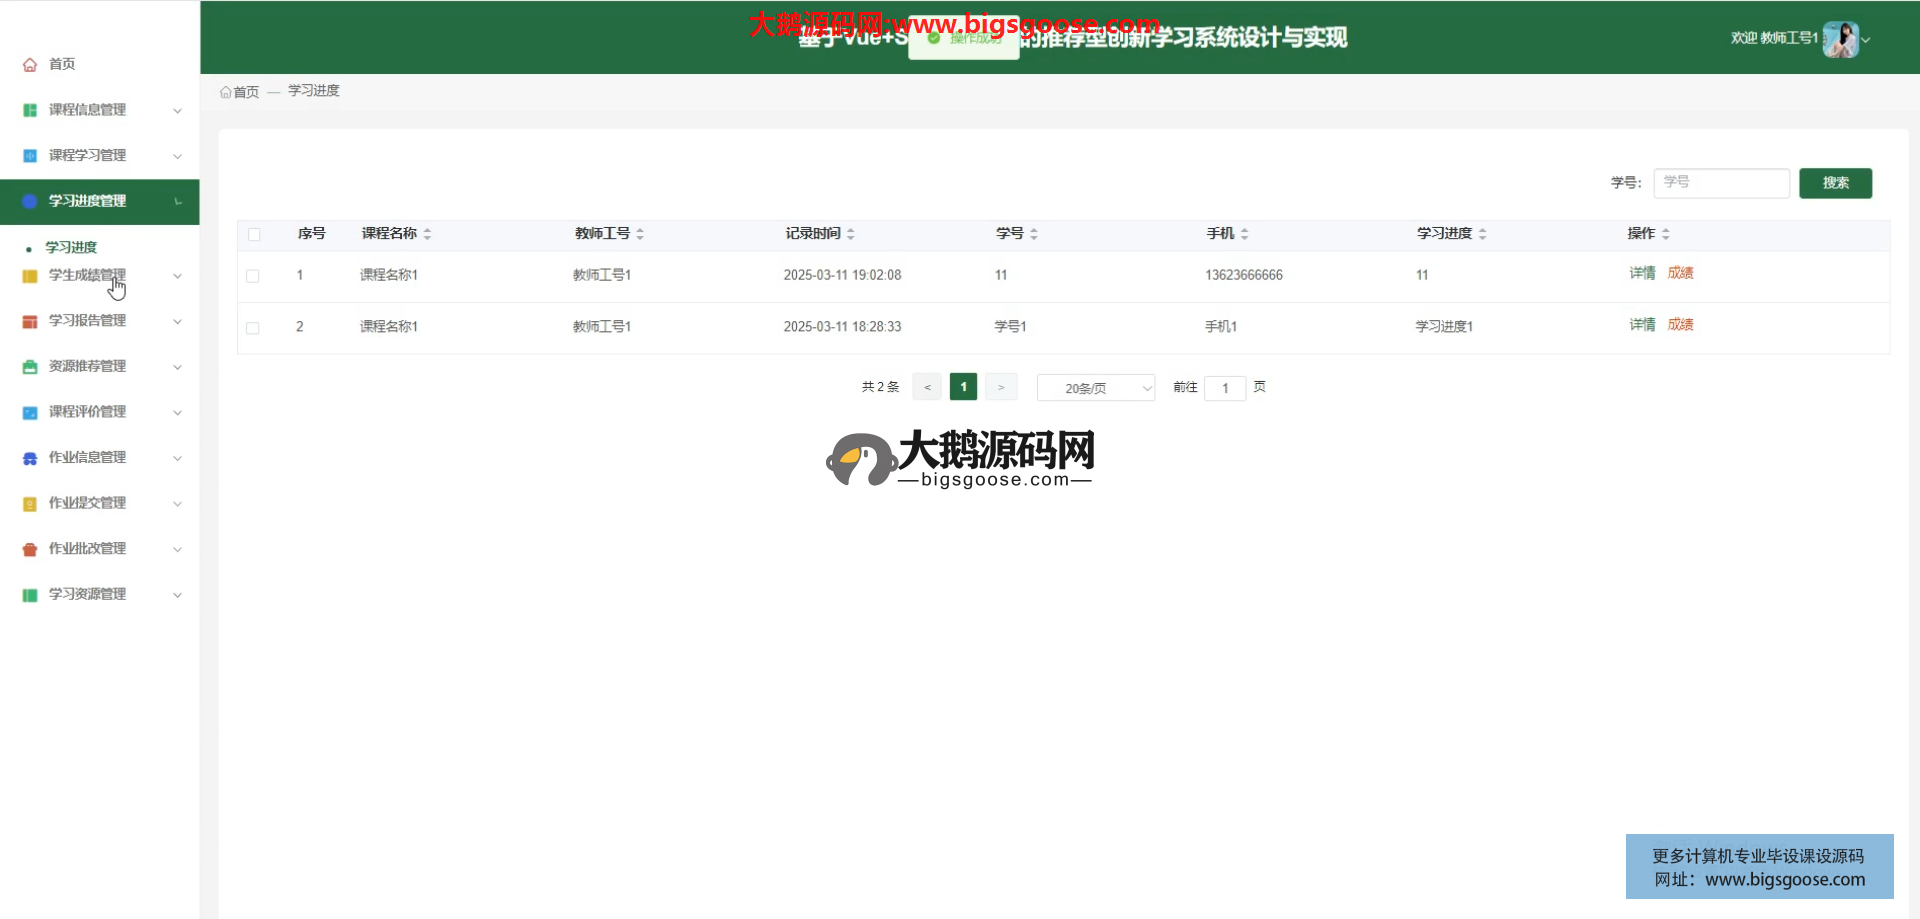Click the 学习报告管理 red icon

click(x=30, y=321)
